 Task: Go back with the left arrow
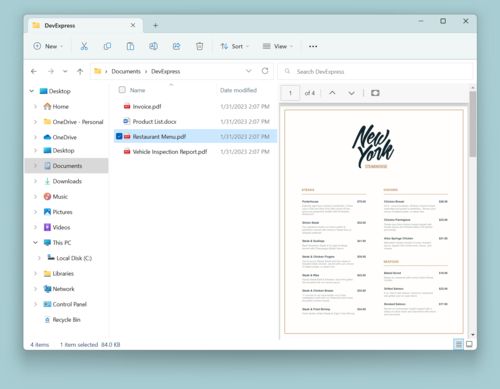pos(34,71)
